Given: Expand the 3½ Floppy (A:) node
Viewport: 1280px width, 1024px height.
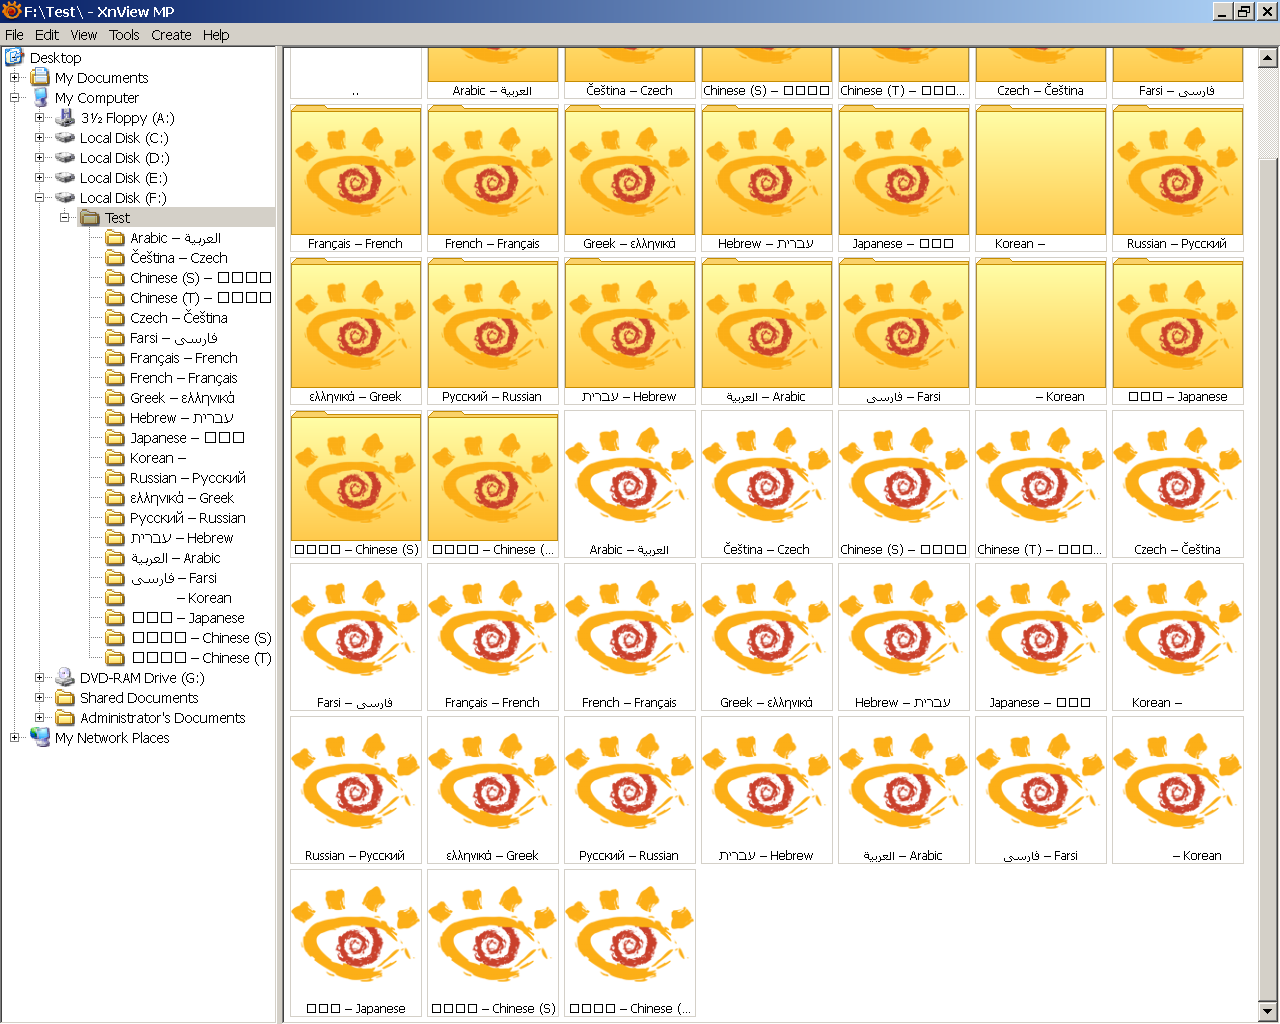Looking at the screenshot, I should click(x=39, y=117).
